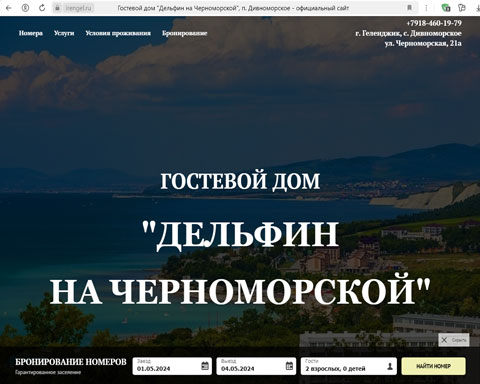Image resolution: width=480 pixels, height=384 pixels.
Task: Open downloads with the arrow icon
Action: click(x=477, y=8)
